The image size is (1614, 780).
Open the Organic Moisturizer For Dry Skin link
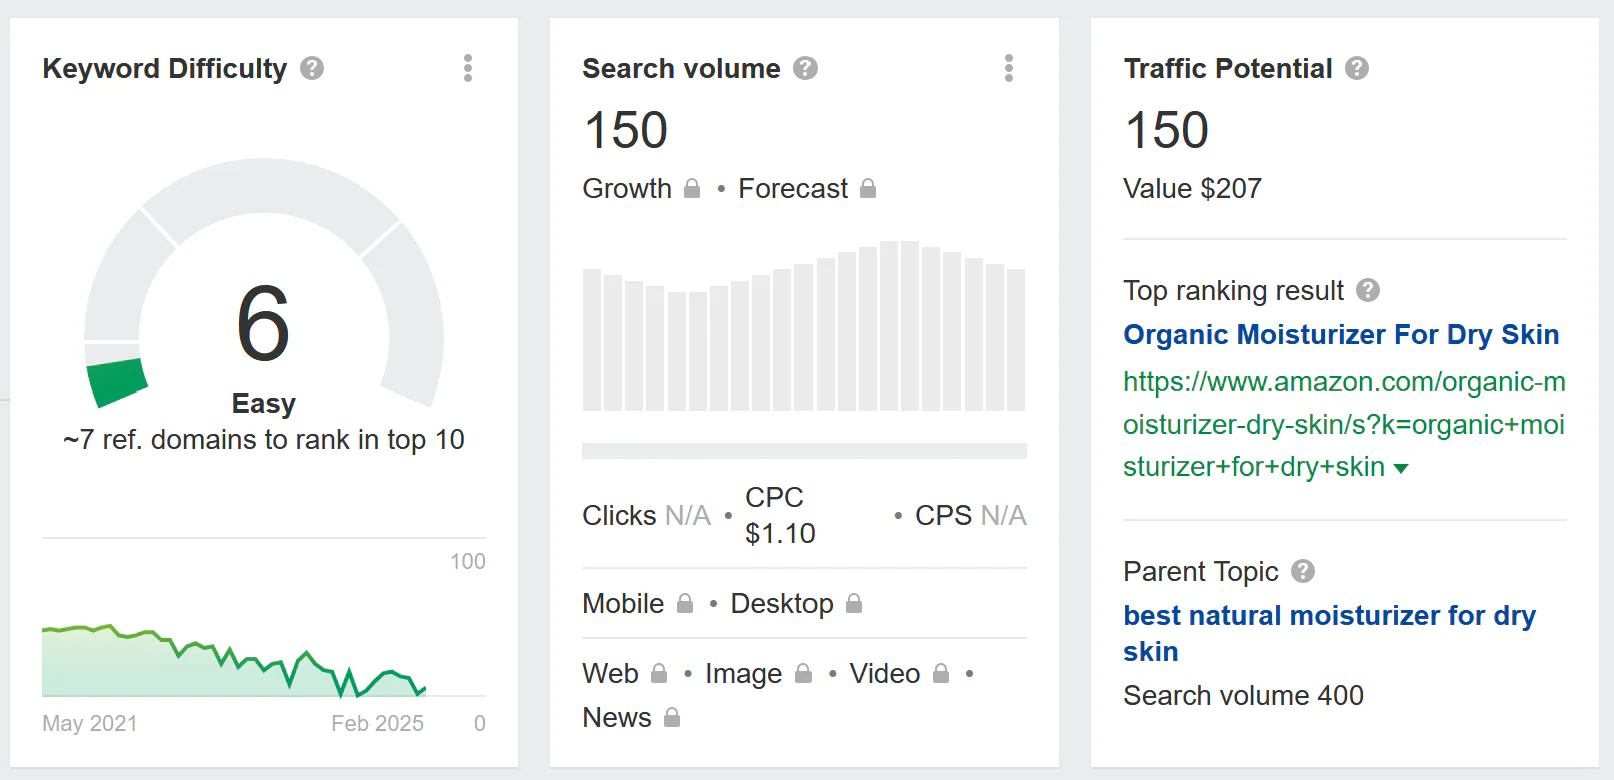pos(1340,334)
